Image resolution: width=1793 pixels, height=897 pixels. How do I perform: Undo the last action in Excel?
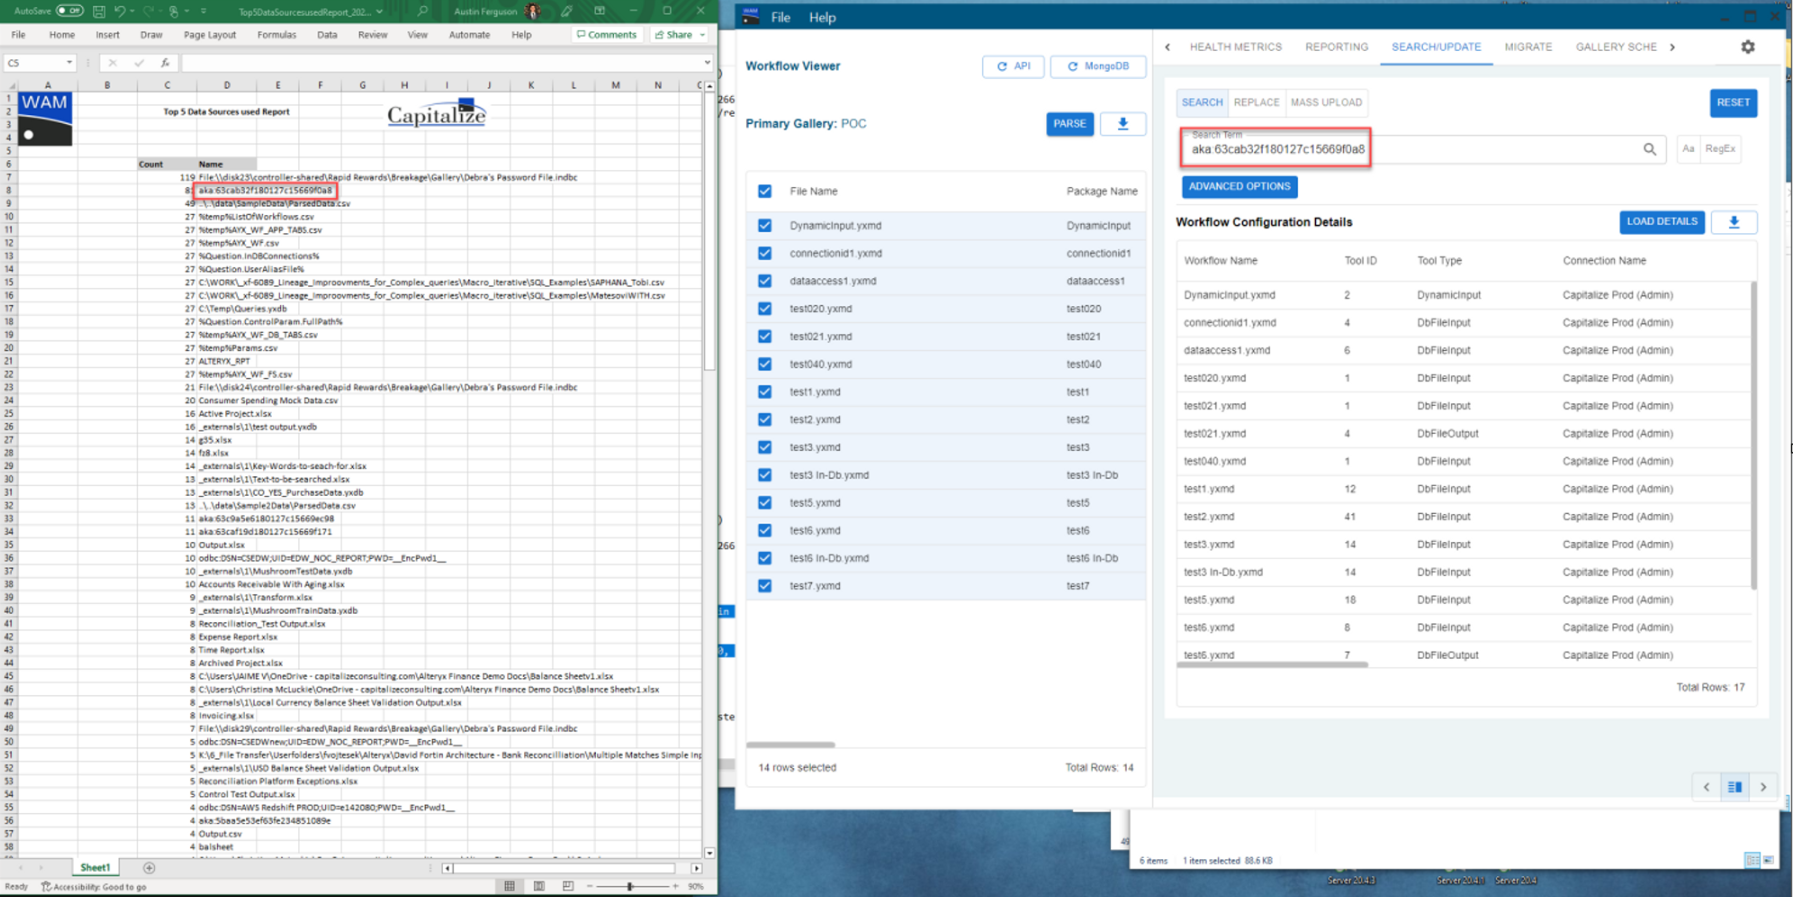click(x=120, y=12)
